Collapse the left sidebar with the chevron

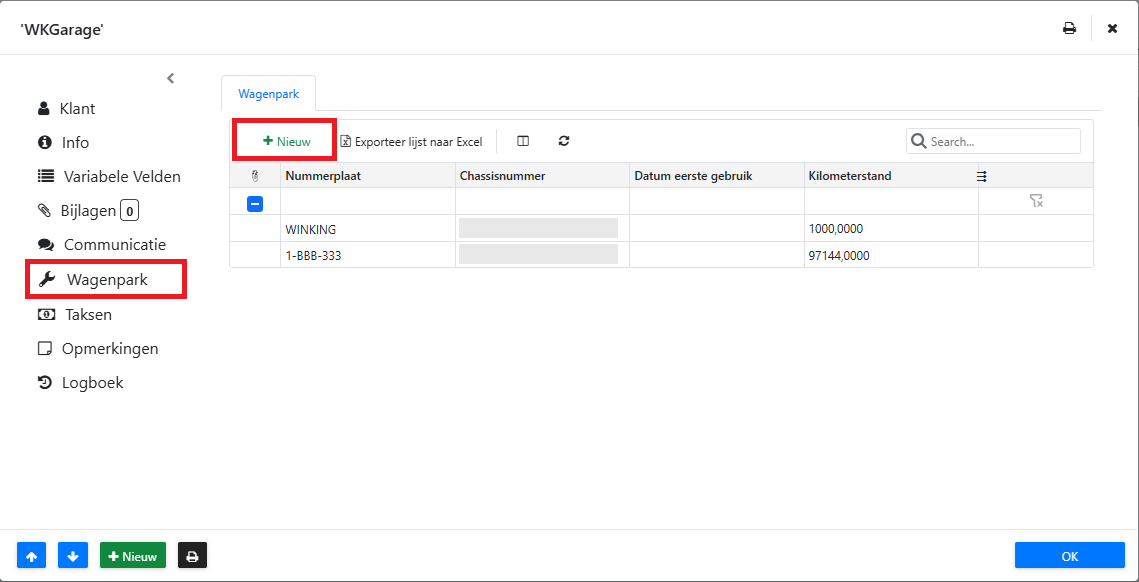tap(170, 78)
